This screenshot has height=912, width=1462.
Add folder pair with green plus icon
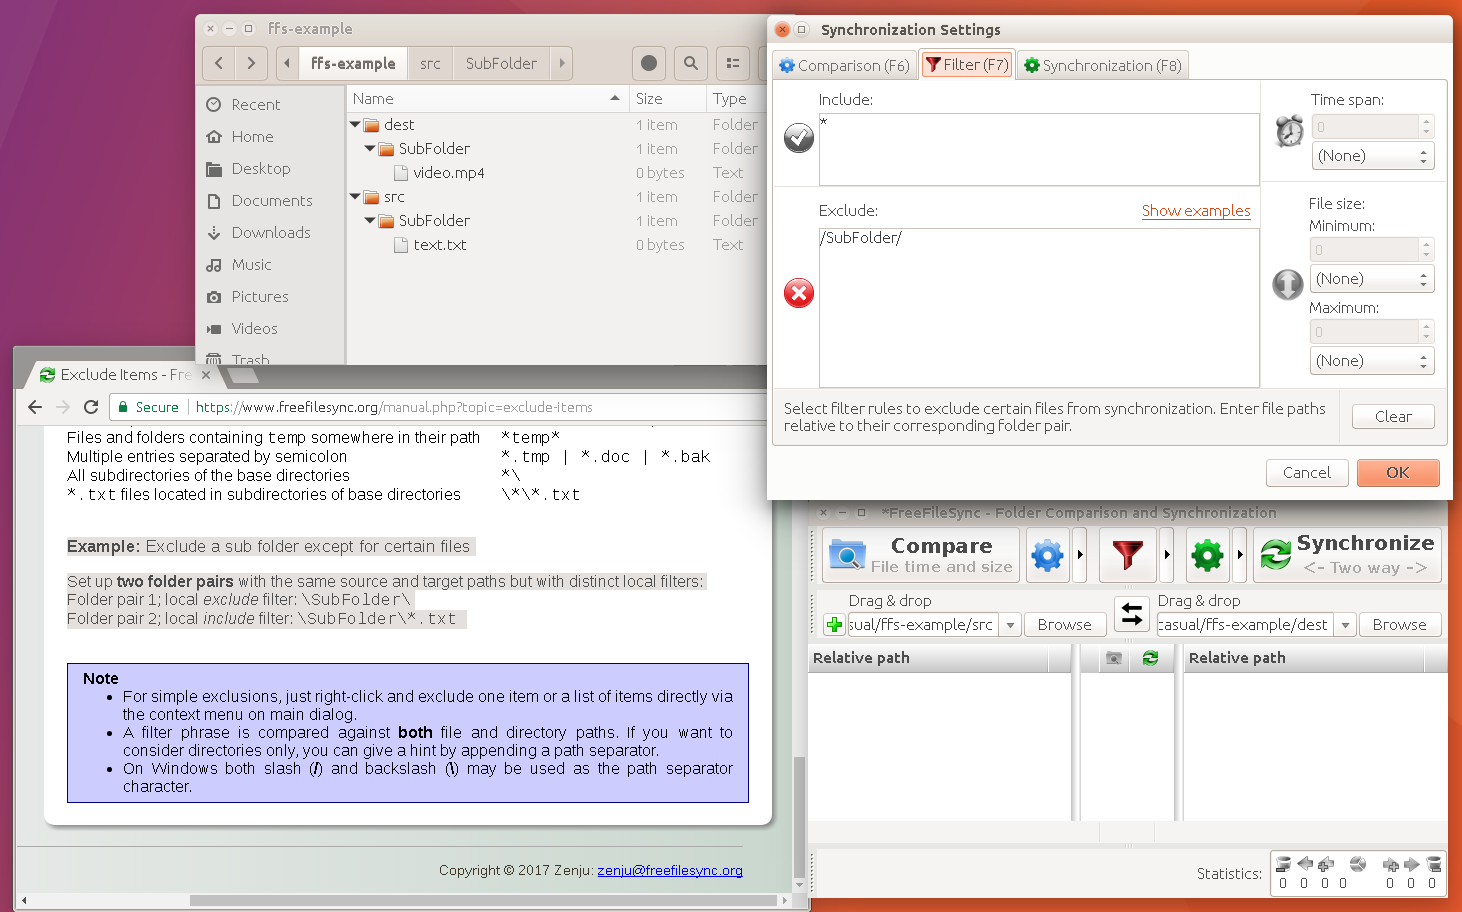(834, 625)
